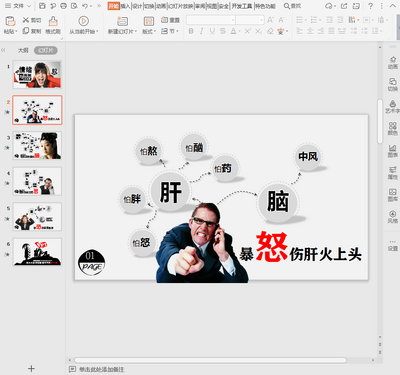
Task: Open the font name combo box
Action: click(211, 20)
